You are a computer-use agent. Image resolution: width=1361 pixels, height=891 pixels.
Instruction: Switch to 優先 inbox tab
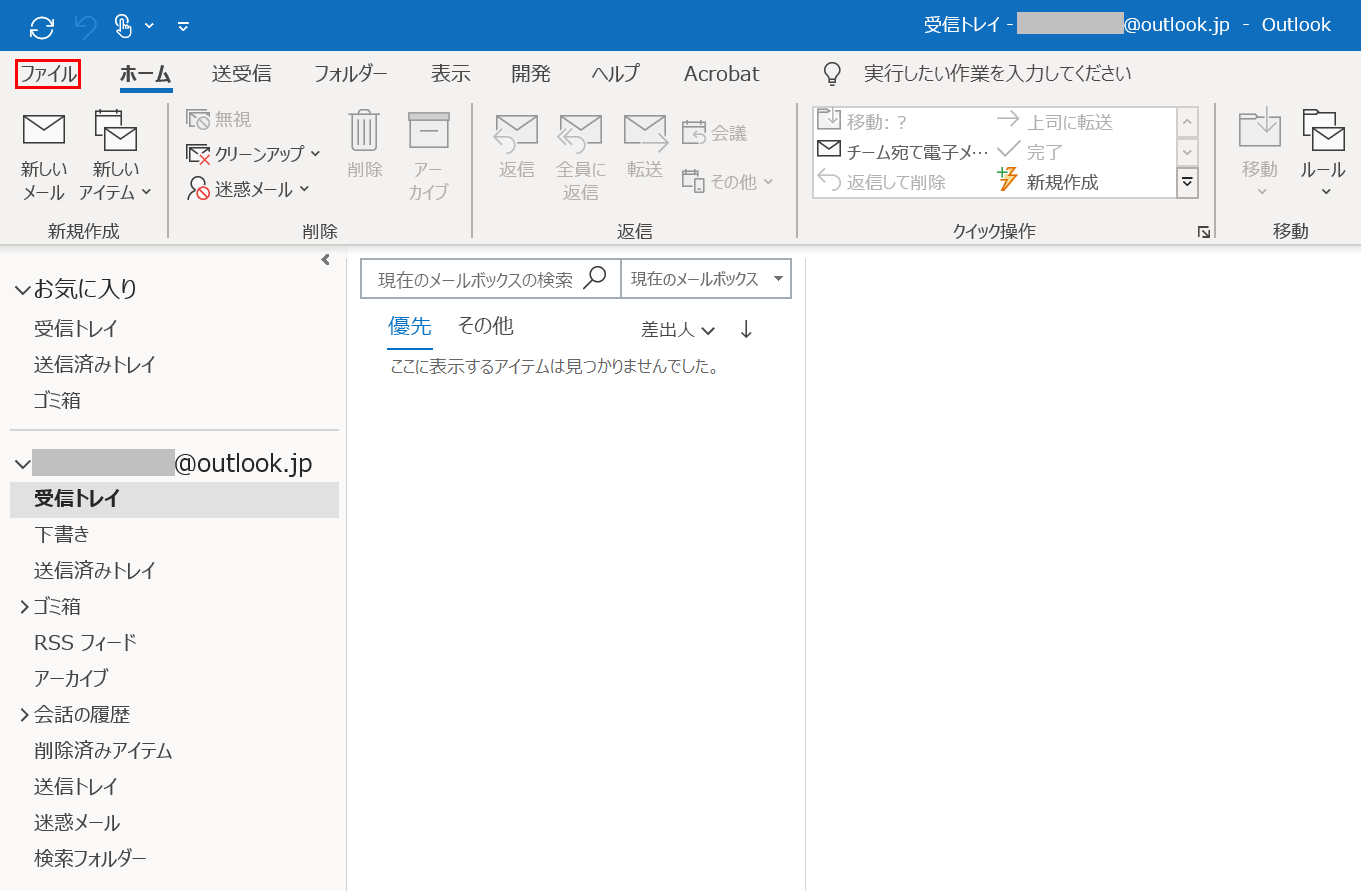click(410, 326)
